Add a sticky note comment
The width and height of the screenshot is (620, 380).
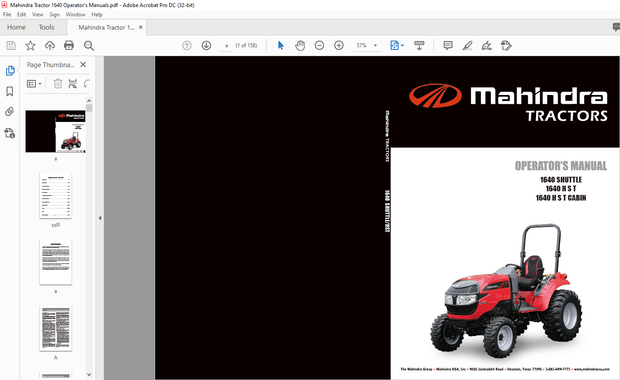point(448,45)
